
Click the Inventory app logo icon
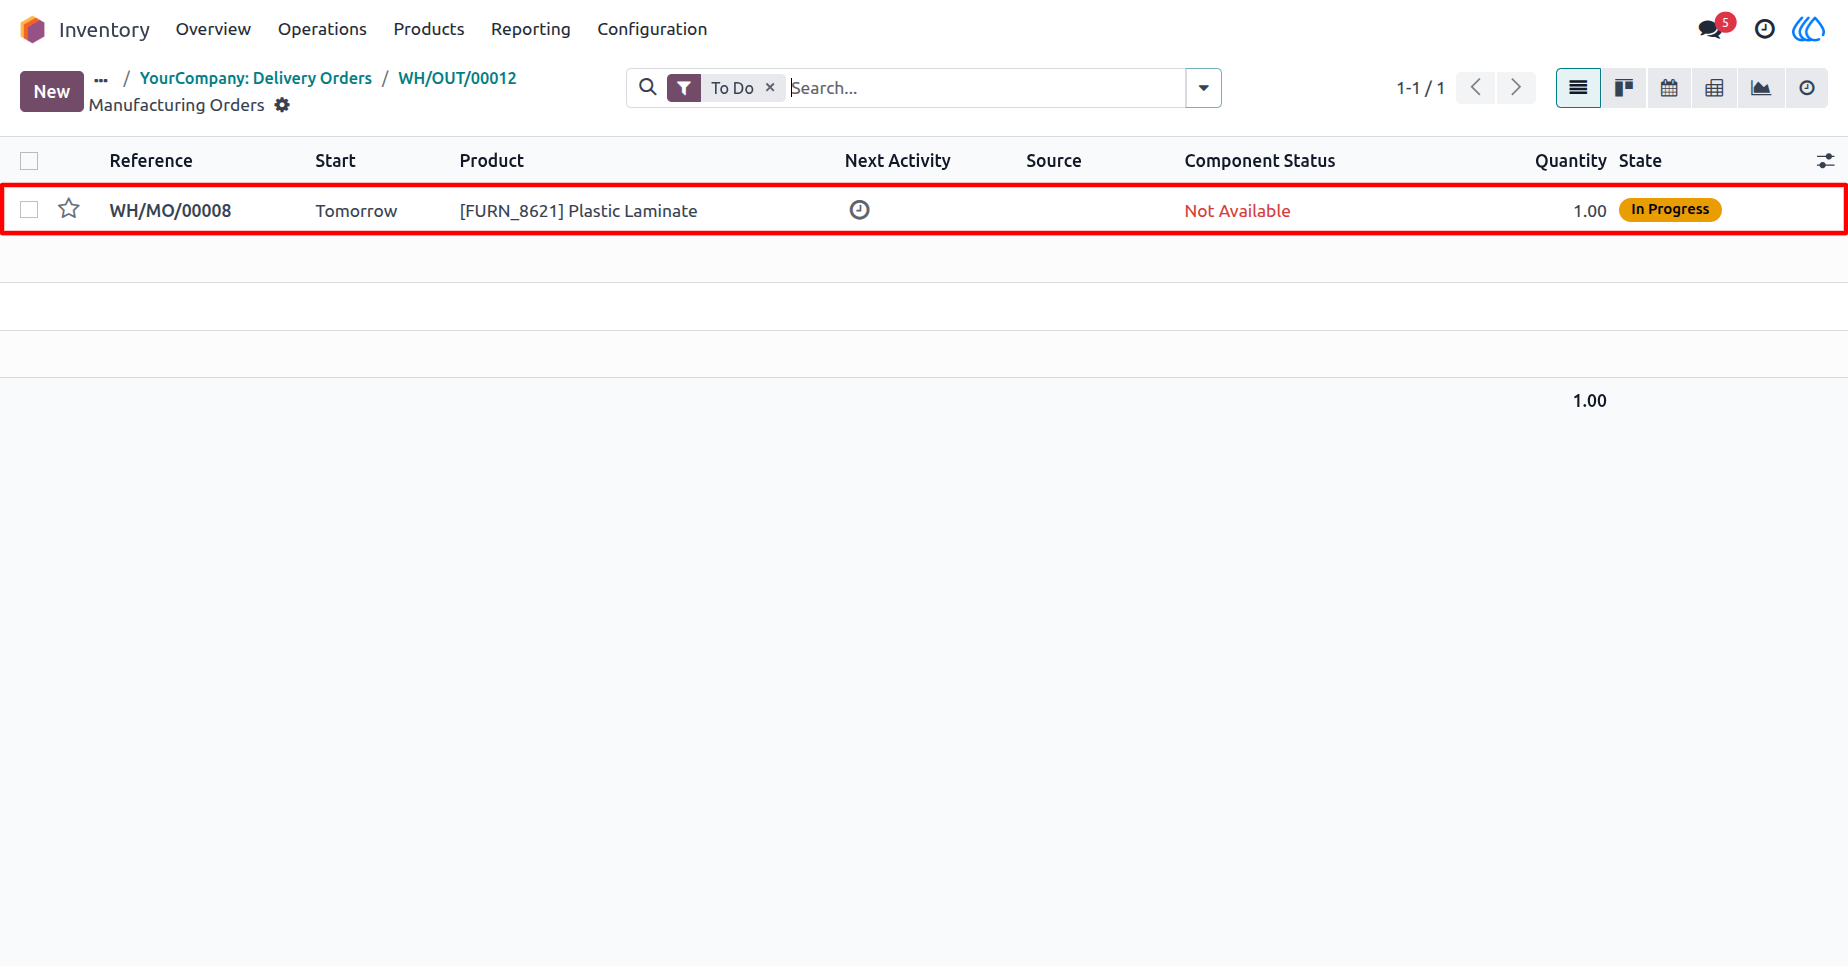click(x=33, y=29)
